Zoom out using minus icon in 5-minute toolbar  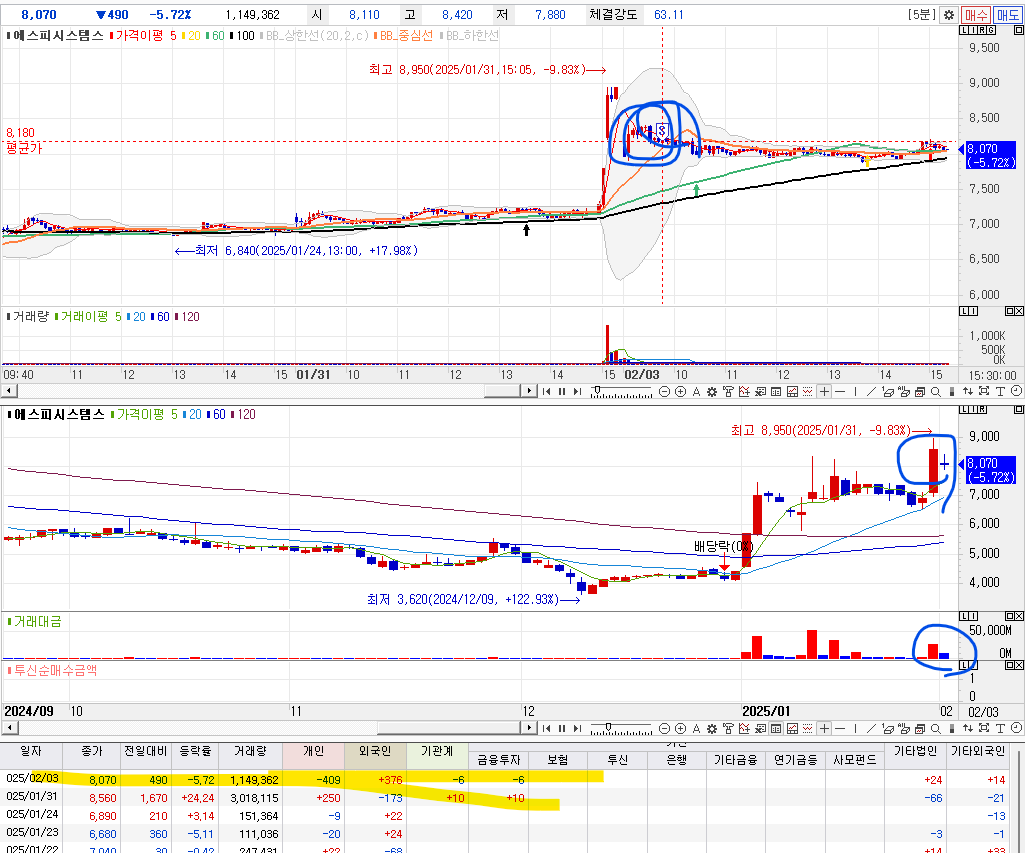click(x=664, y=392)
